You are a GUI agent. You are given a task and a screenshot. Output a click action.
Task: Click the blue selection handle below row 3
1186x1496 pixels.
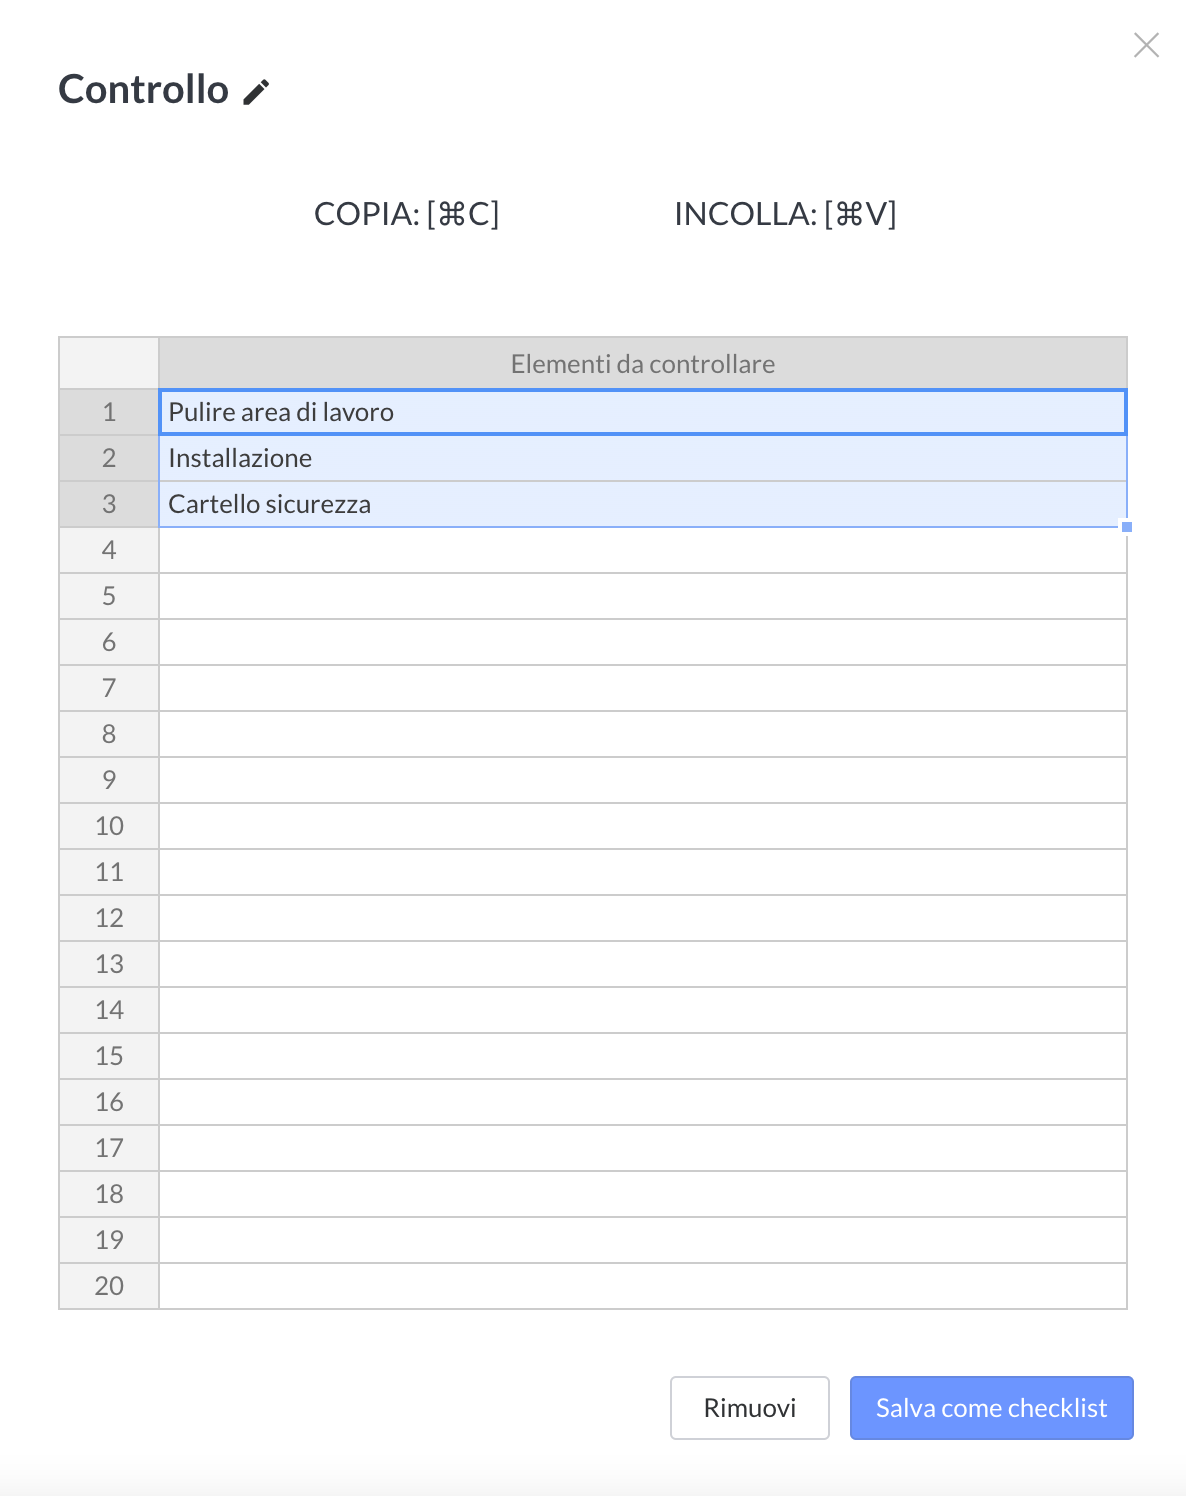1127,525
